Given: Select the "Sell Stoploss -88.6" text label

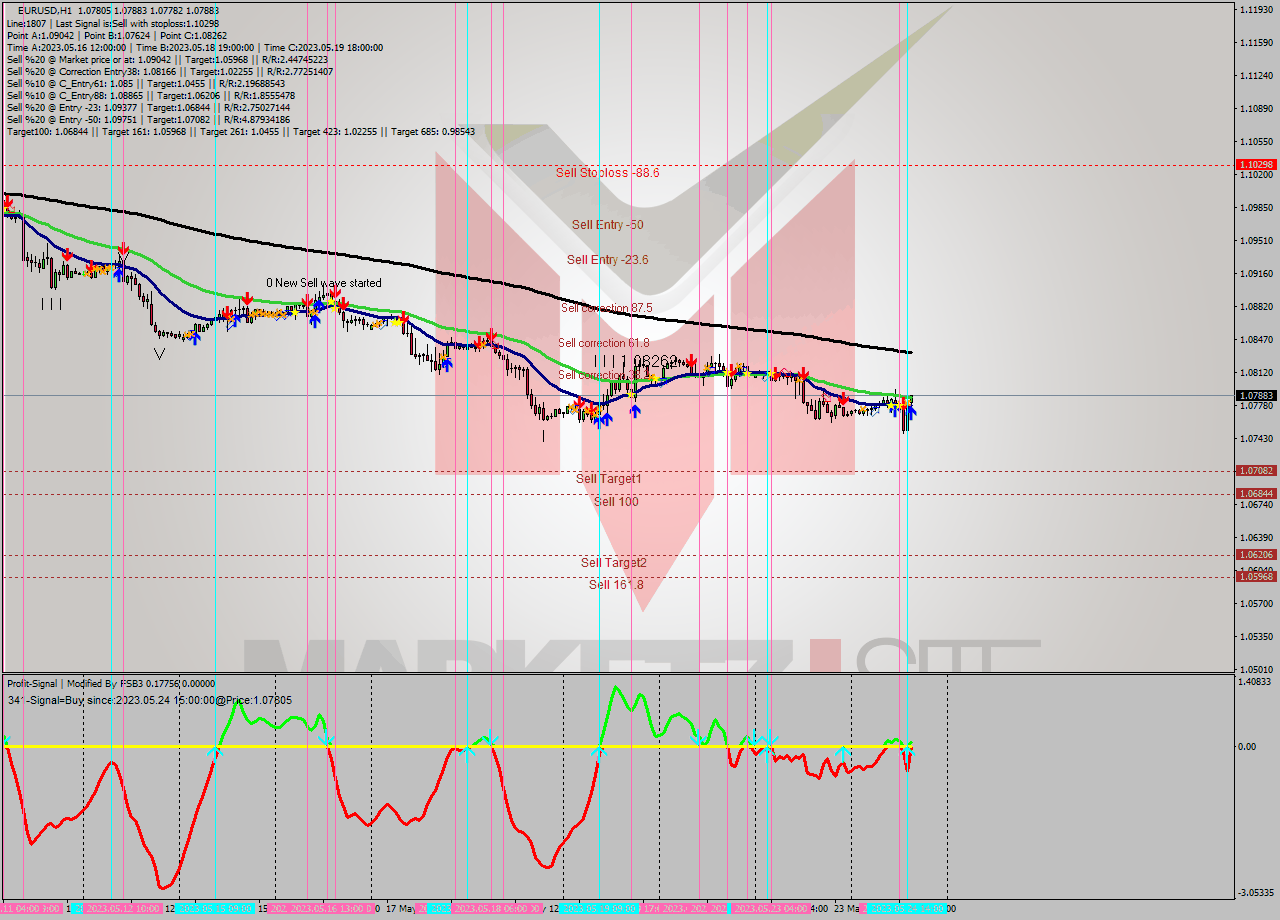Looking at the screenshot, I should click(x=605, y=172).
